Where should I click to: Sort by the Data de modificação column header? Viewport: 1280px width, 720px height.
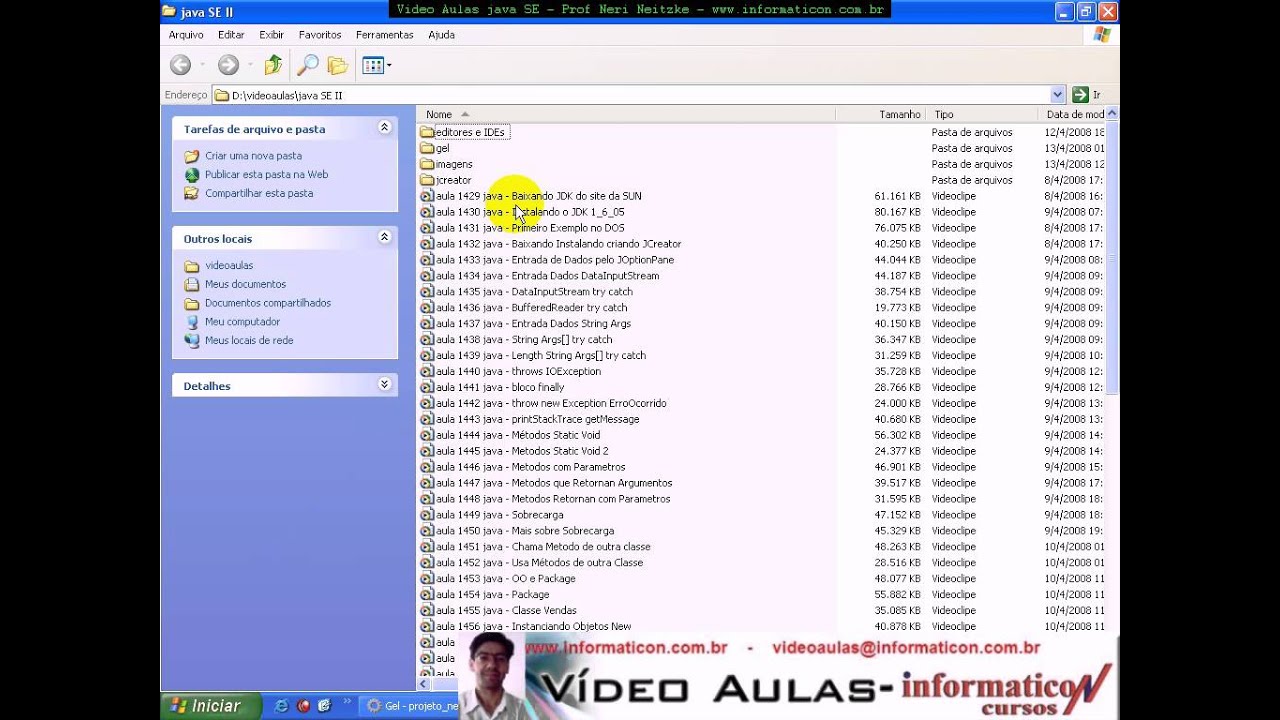coord(1073,114)
